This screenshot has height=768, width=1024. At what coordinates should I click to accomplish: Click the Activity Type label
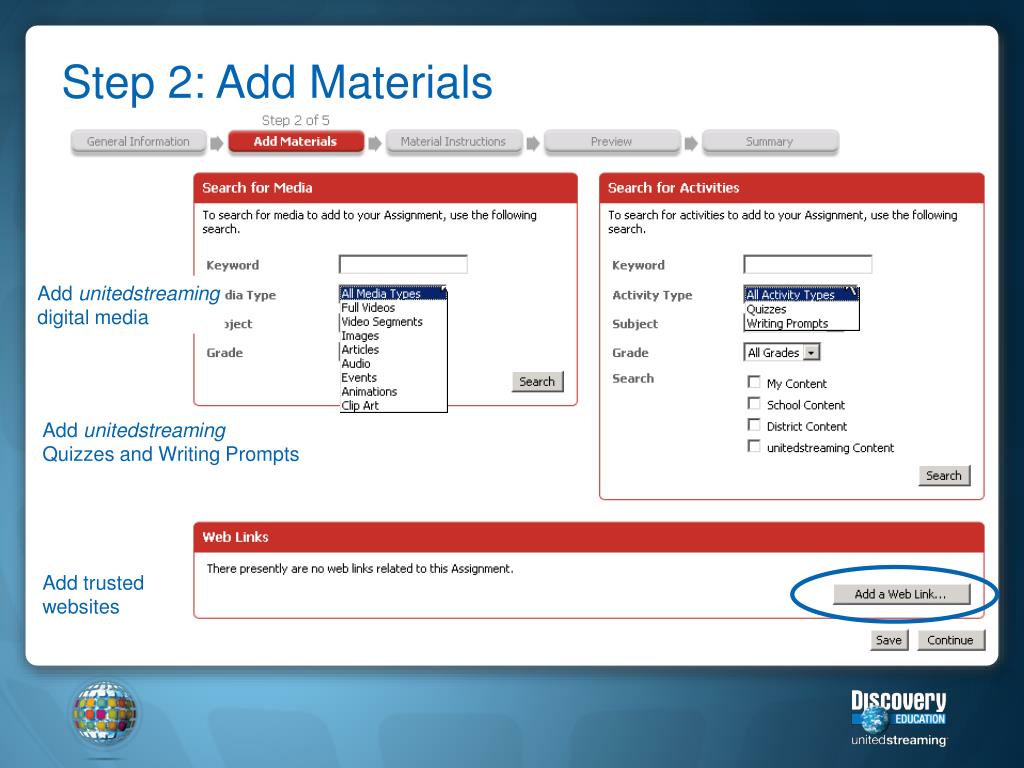(652, 295)
